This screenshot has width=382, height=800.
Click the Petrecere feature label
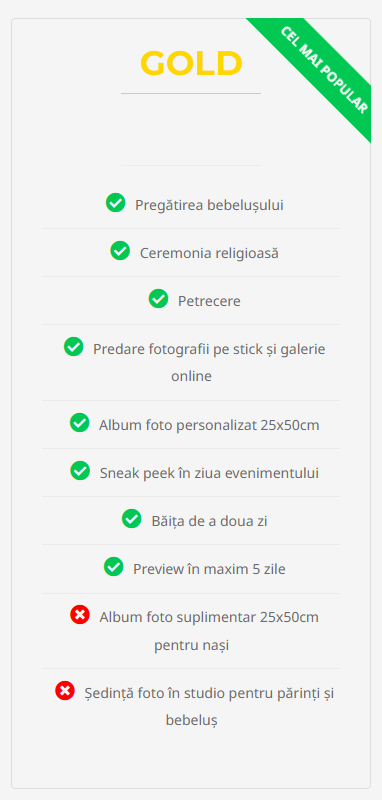(x=209, y=301)
